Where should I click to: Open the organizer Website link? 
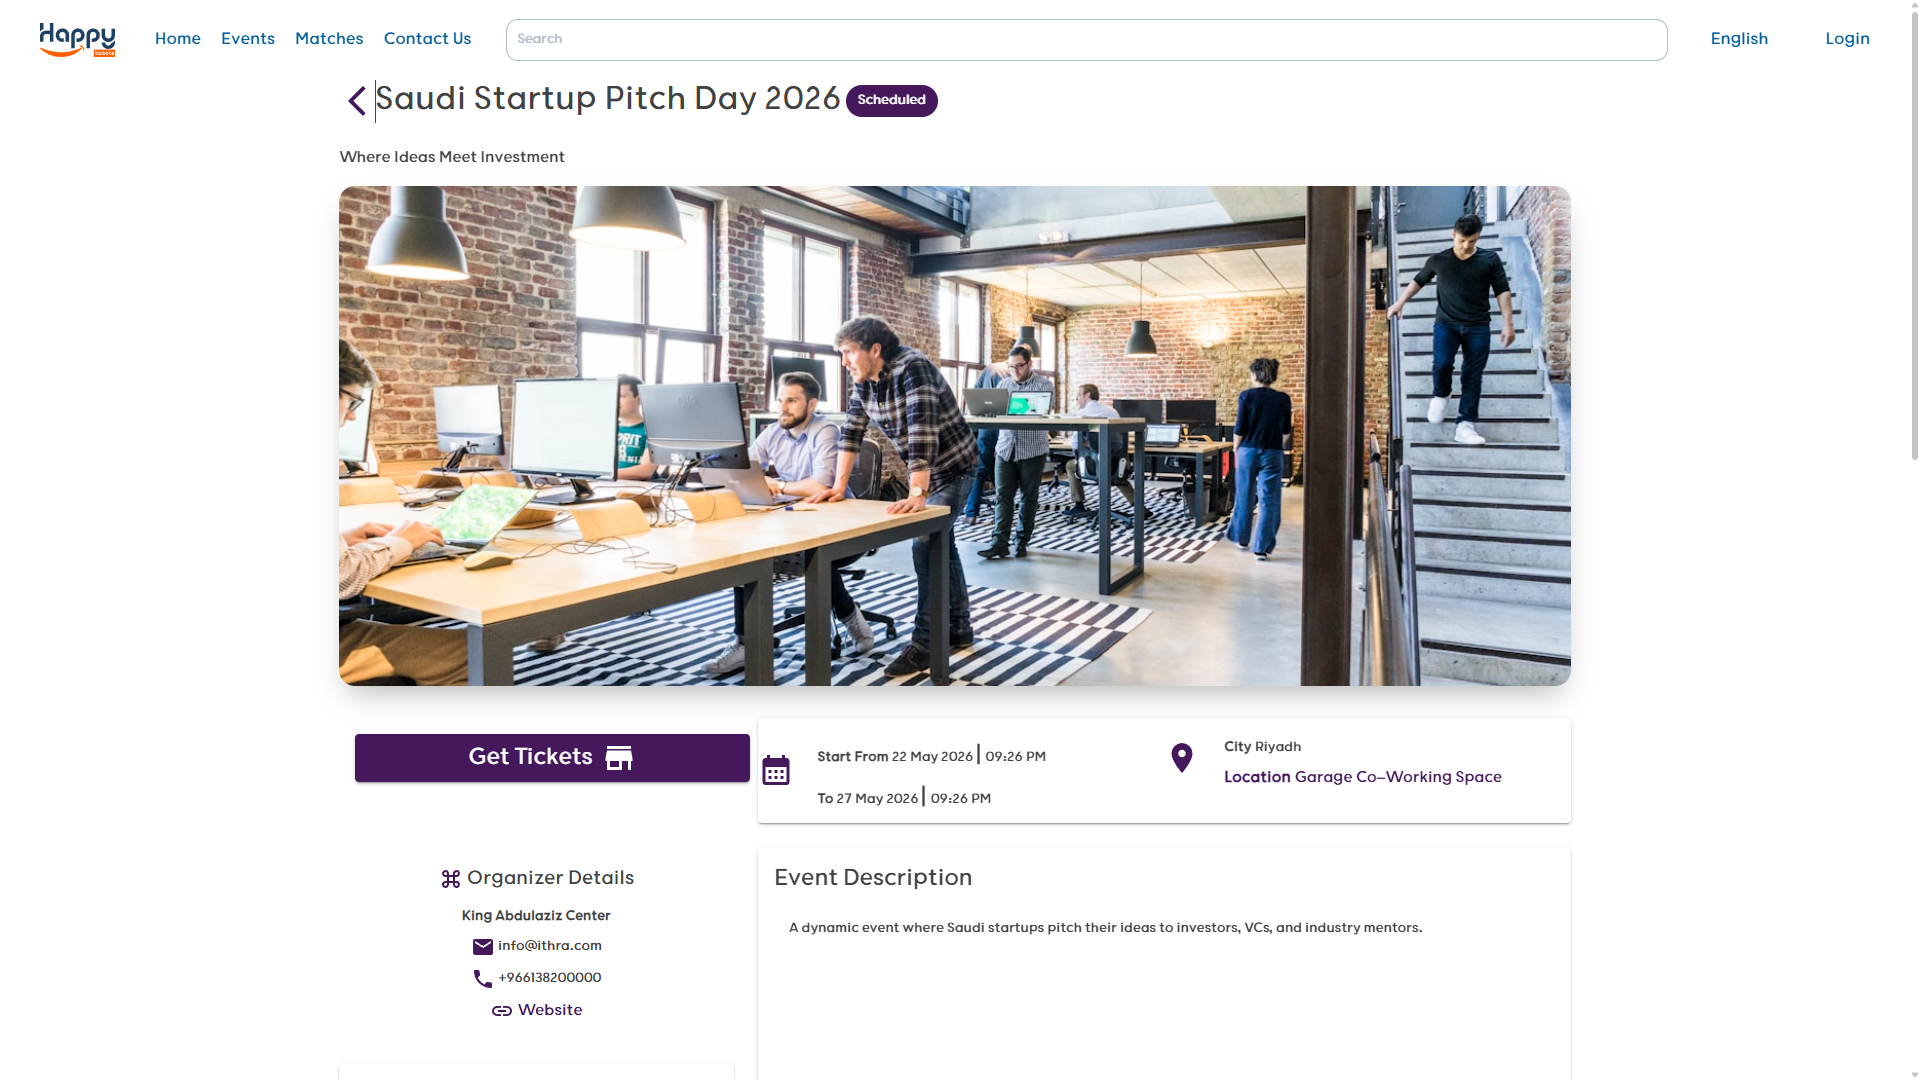(x=550, y=1010)
